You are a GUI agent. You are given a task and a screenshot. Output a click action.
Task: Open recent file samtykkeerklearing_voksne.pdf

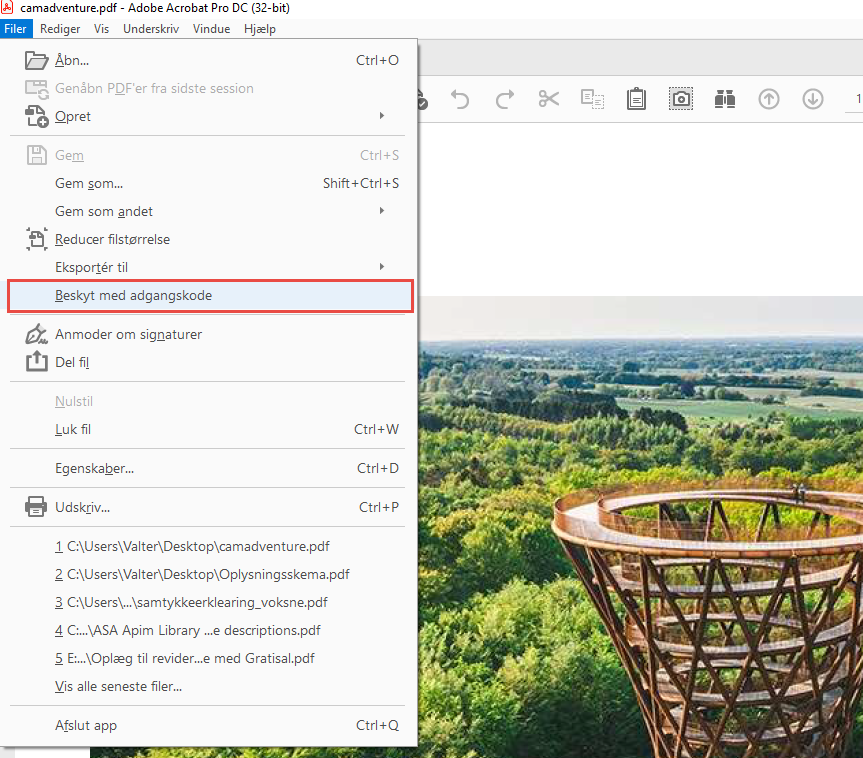(207, 603)
